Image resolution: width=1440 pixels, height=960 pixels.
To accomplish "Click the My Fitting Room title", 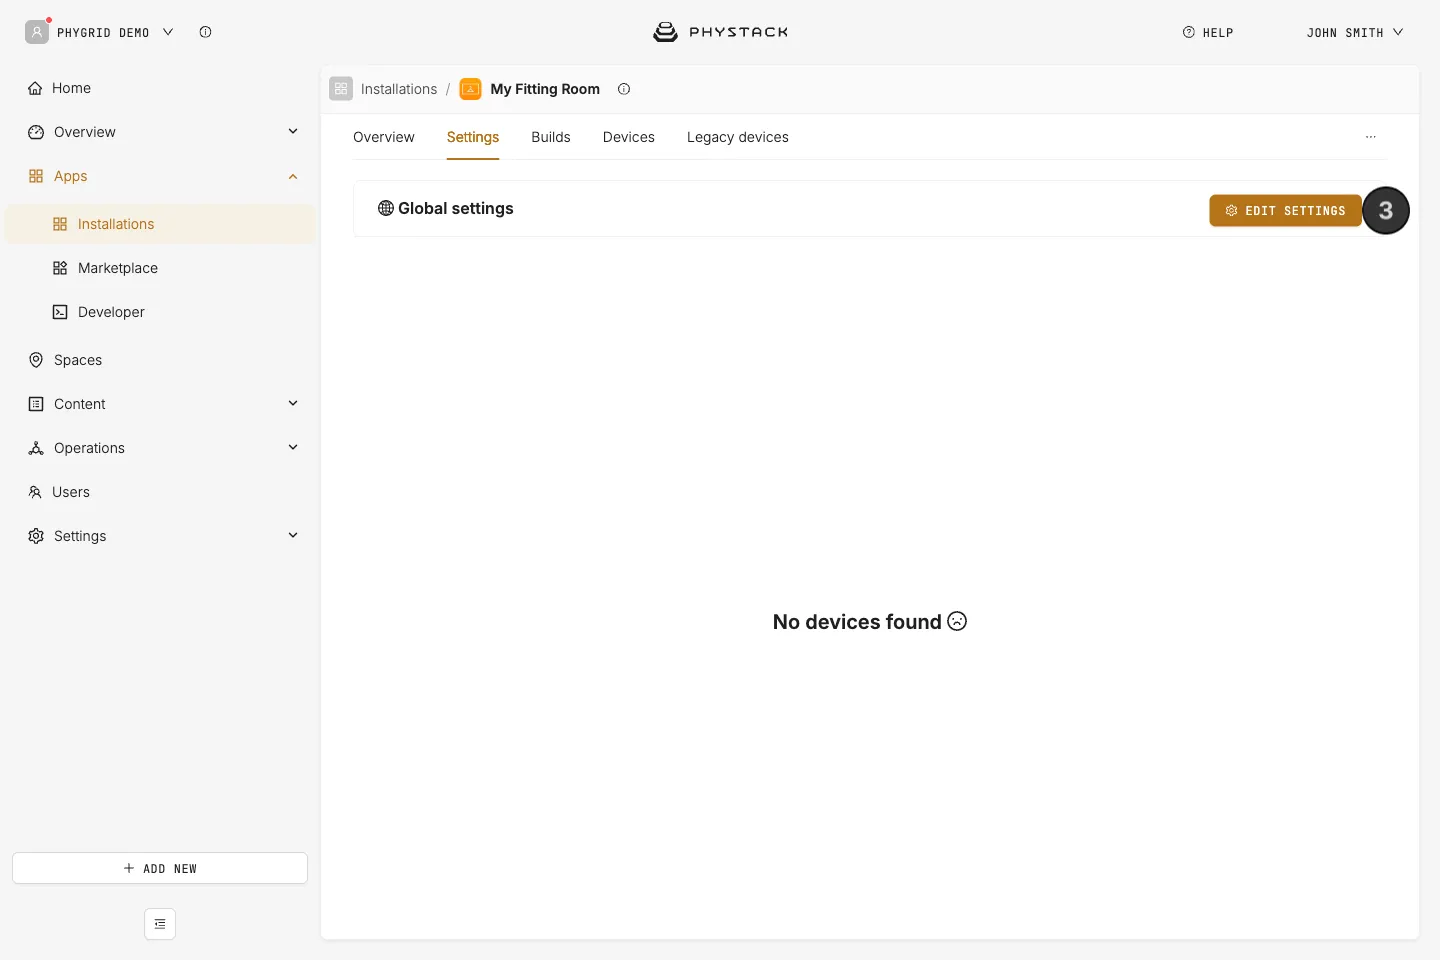I will coord(545,89).
